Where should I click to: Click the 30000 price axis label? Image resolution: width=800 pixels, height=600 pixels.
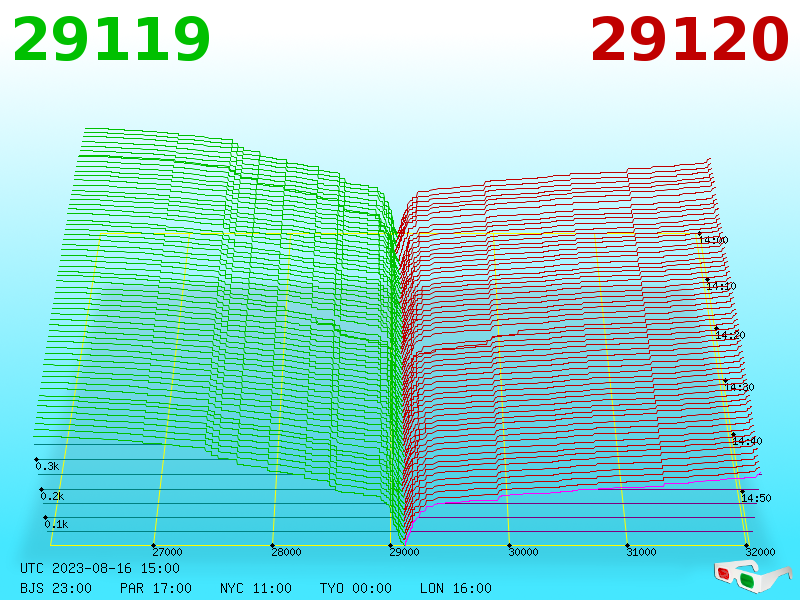(x=523, y=552)
